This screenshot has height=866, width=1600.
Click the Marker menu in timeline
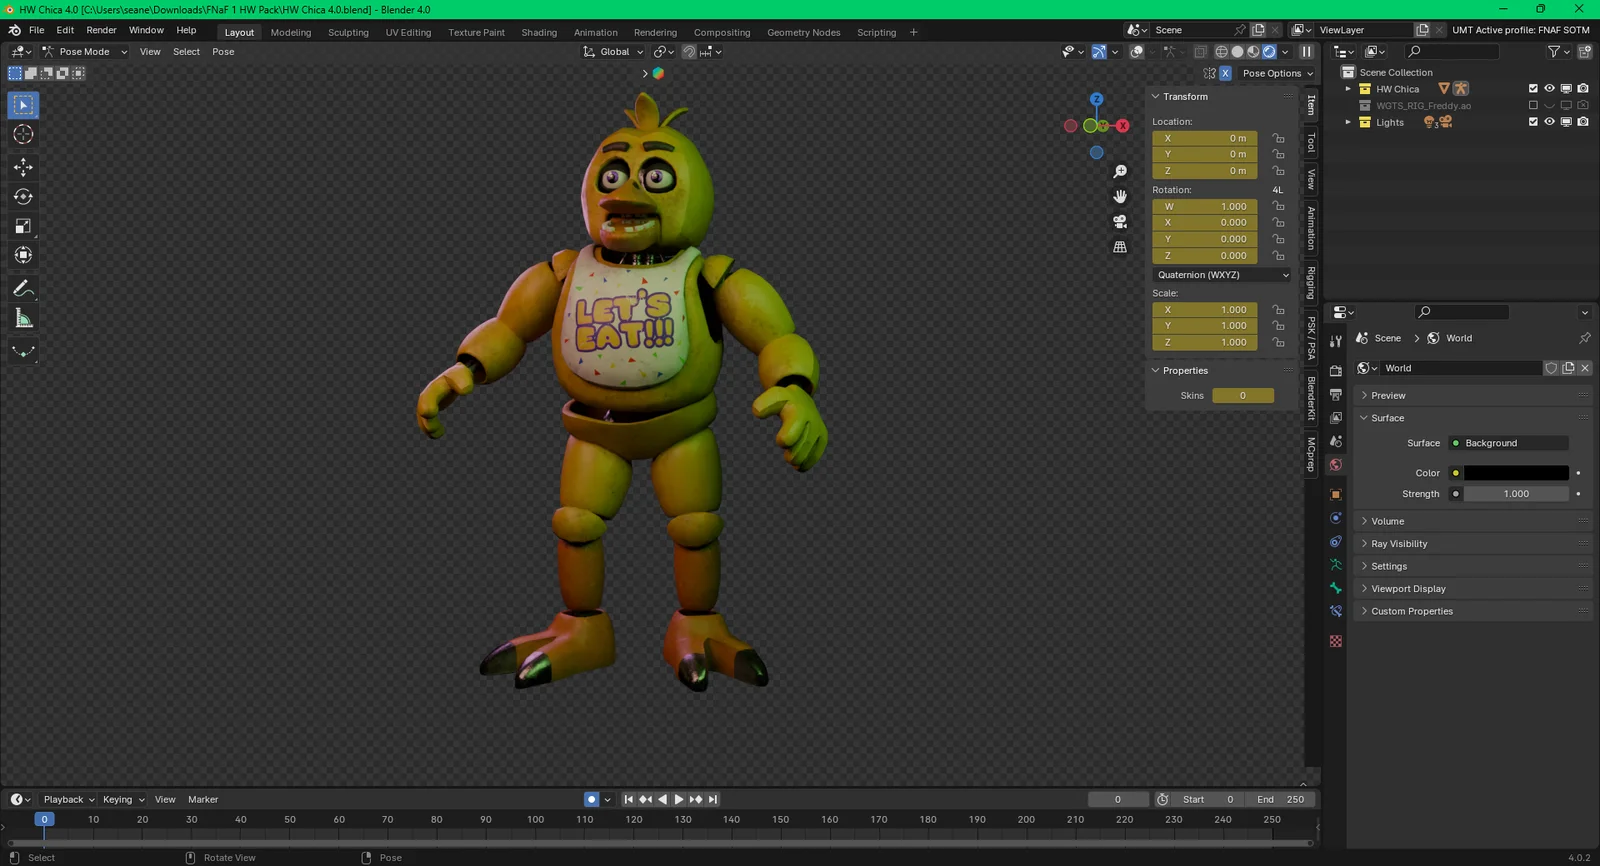[203, 799]
